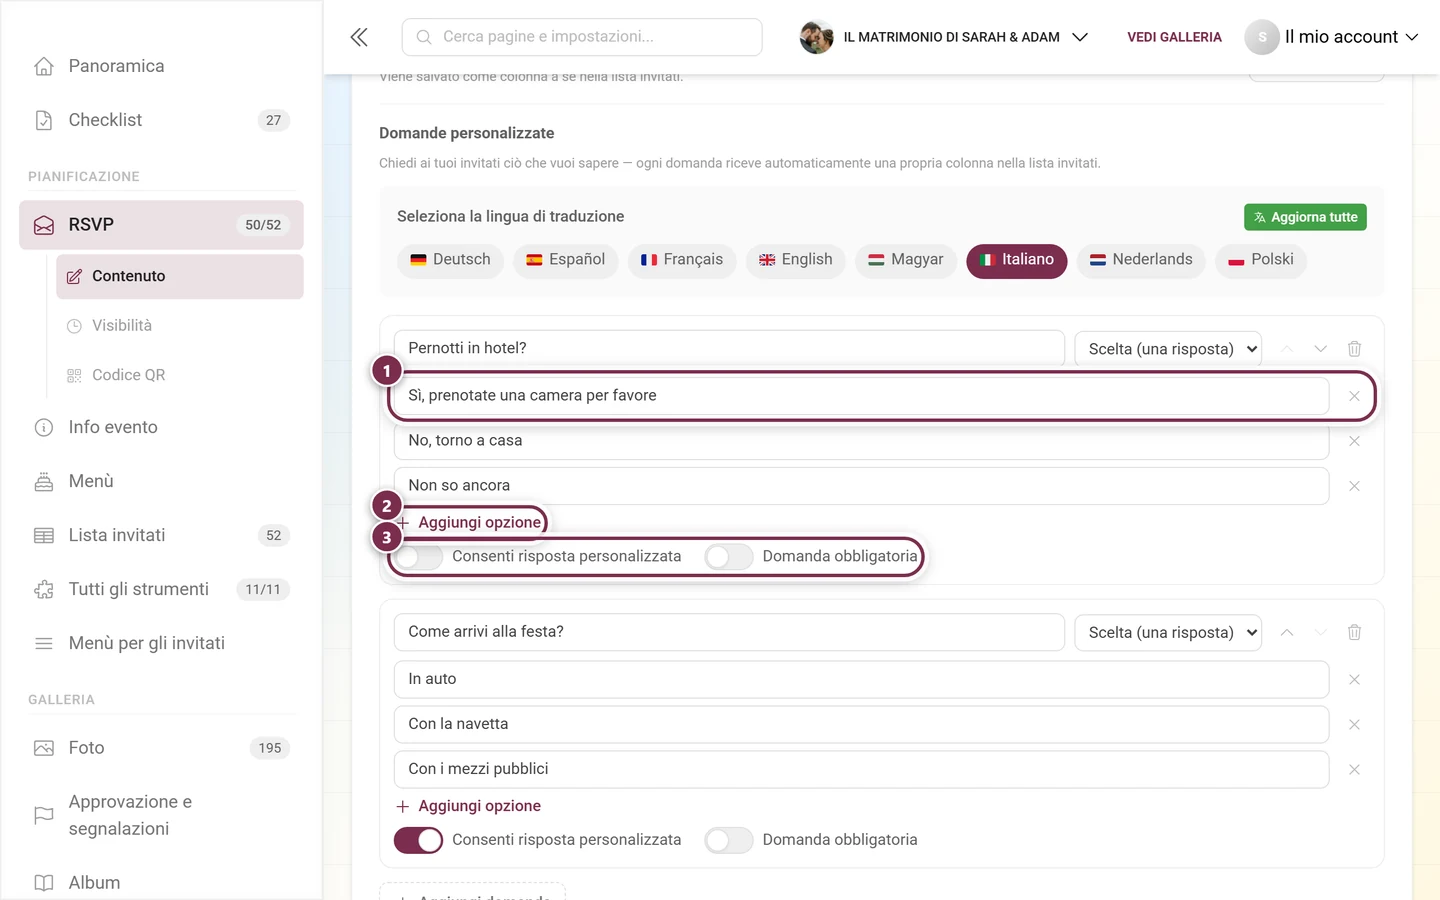
Task: Edit the "Pernotti in hotel?" question title field
Action: 729,348
